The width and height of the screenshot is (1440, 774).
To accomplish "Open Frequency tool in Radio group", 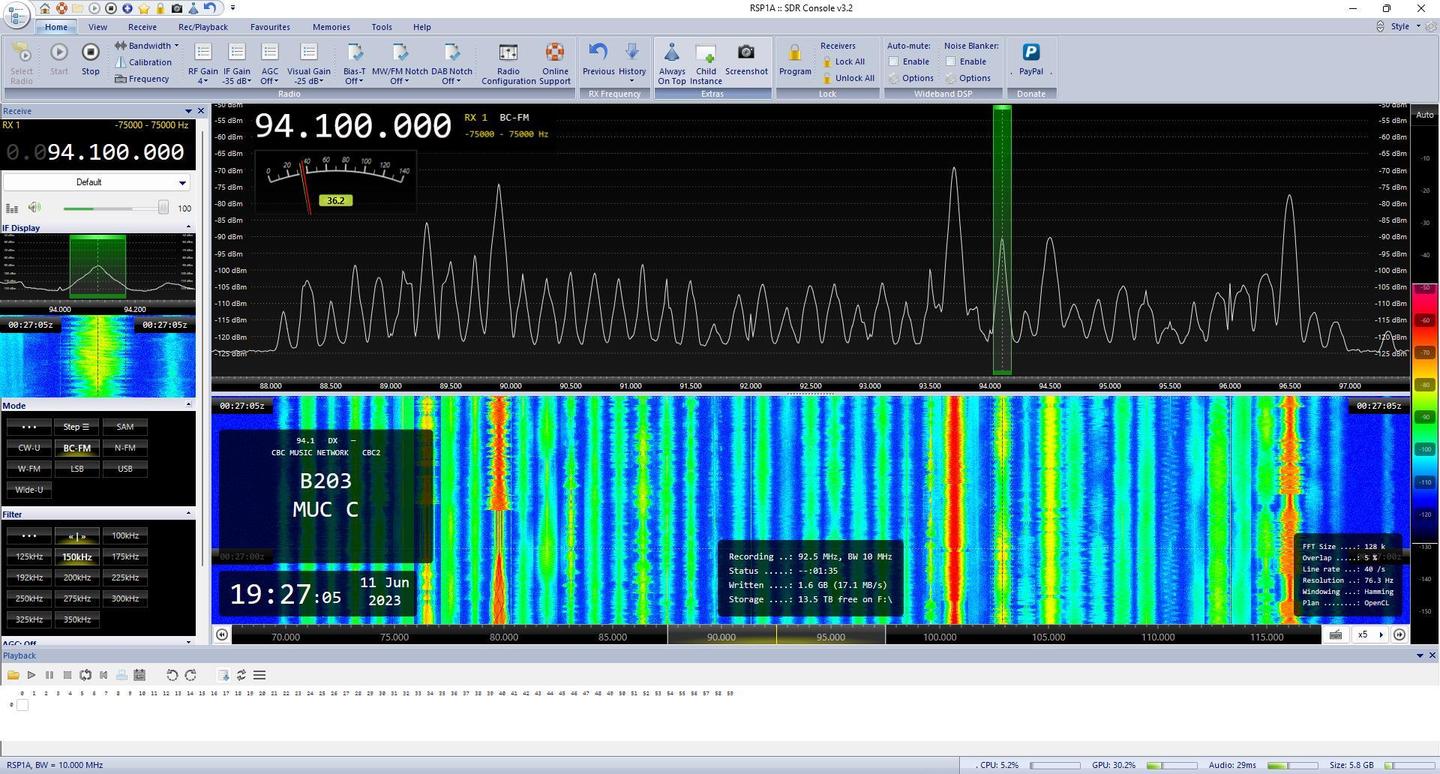I will [x=142, y=78].
